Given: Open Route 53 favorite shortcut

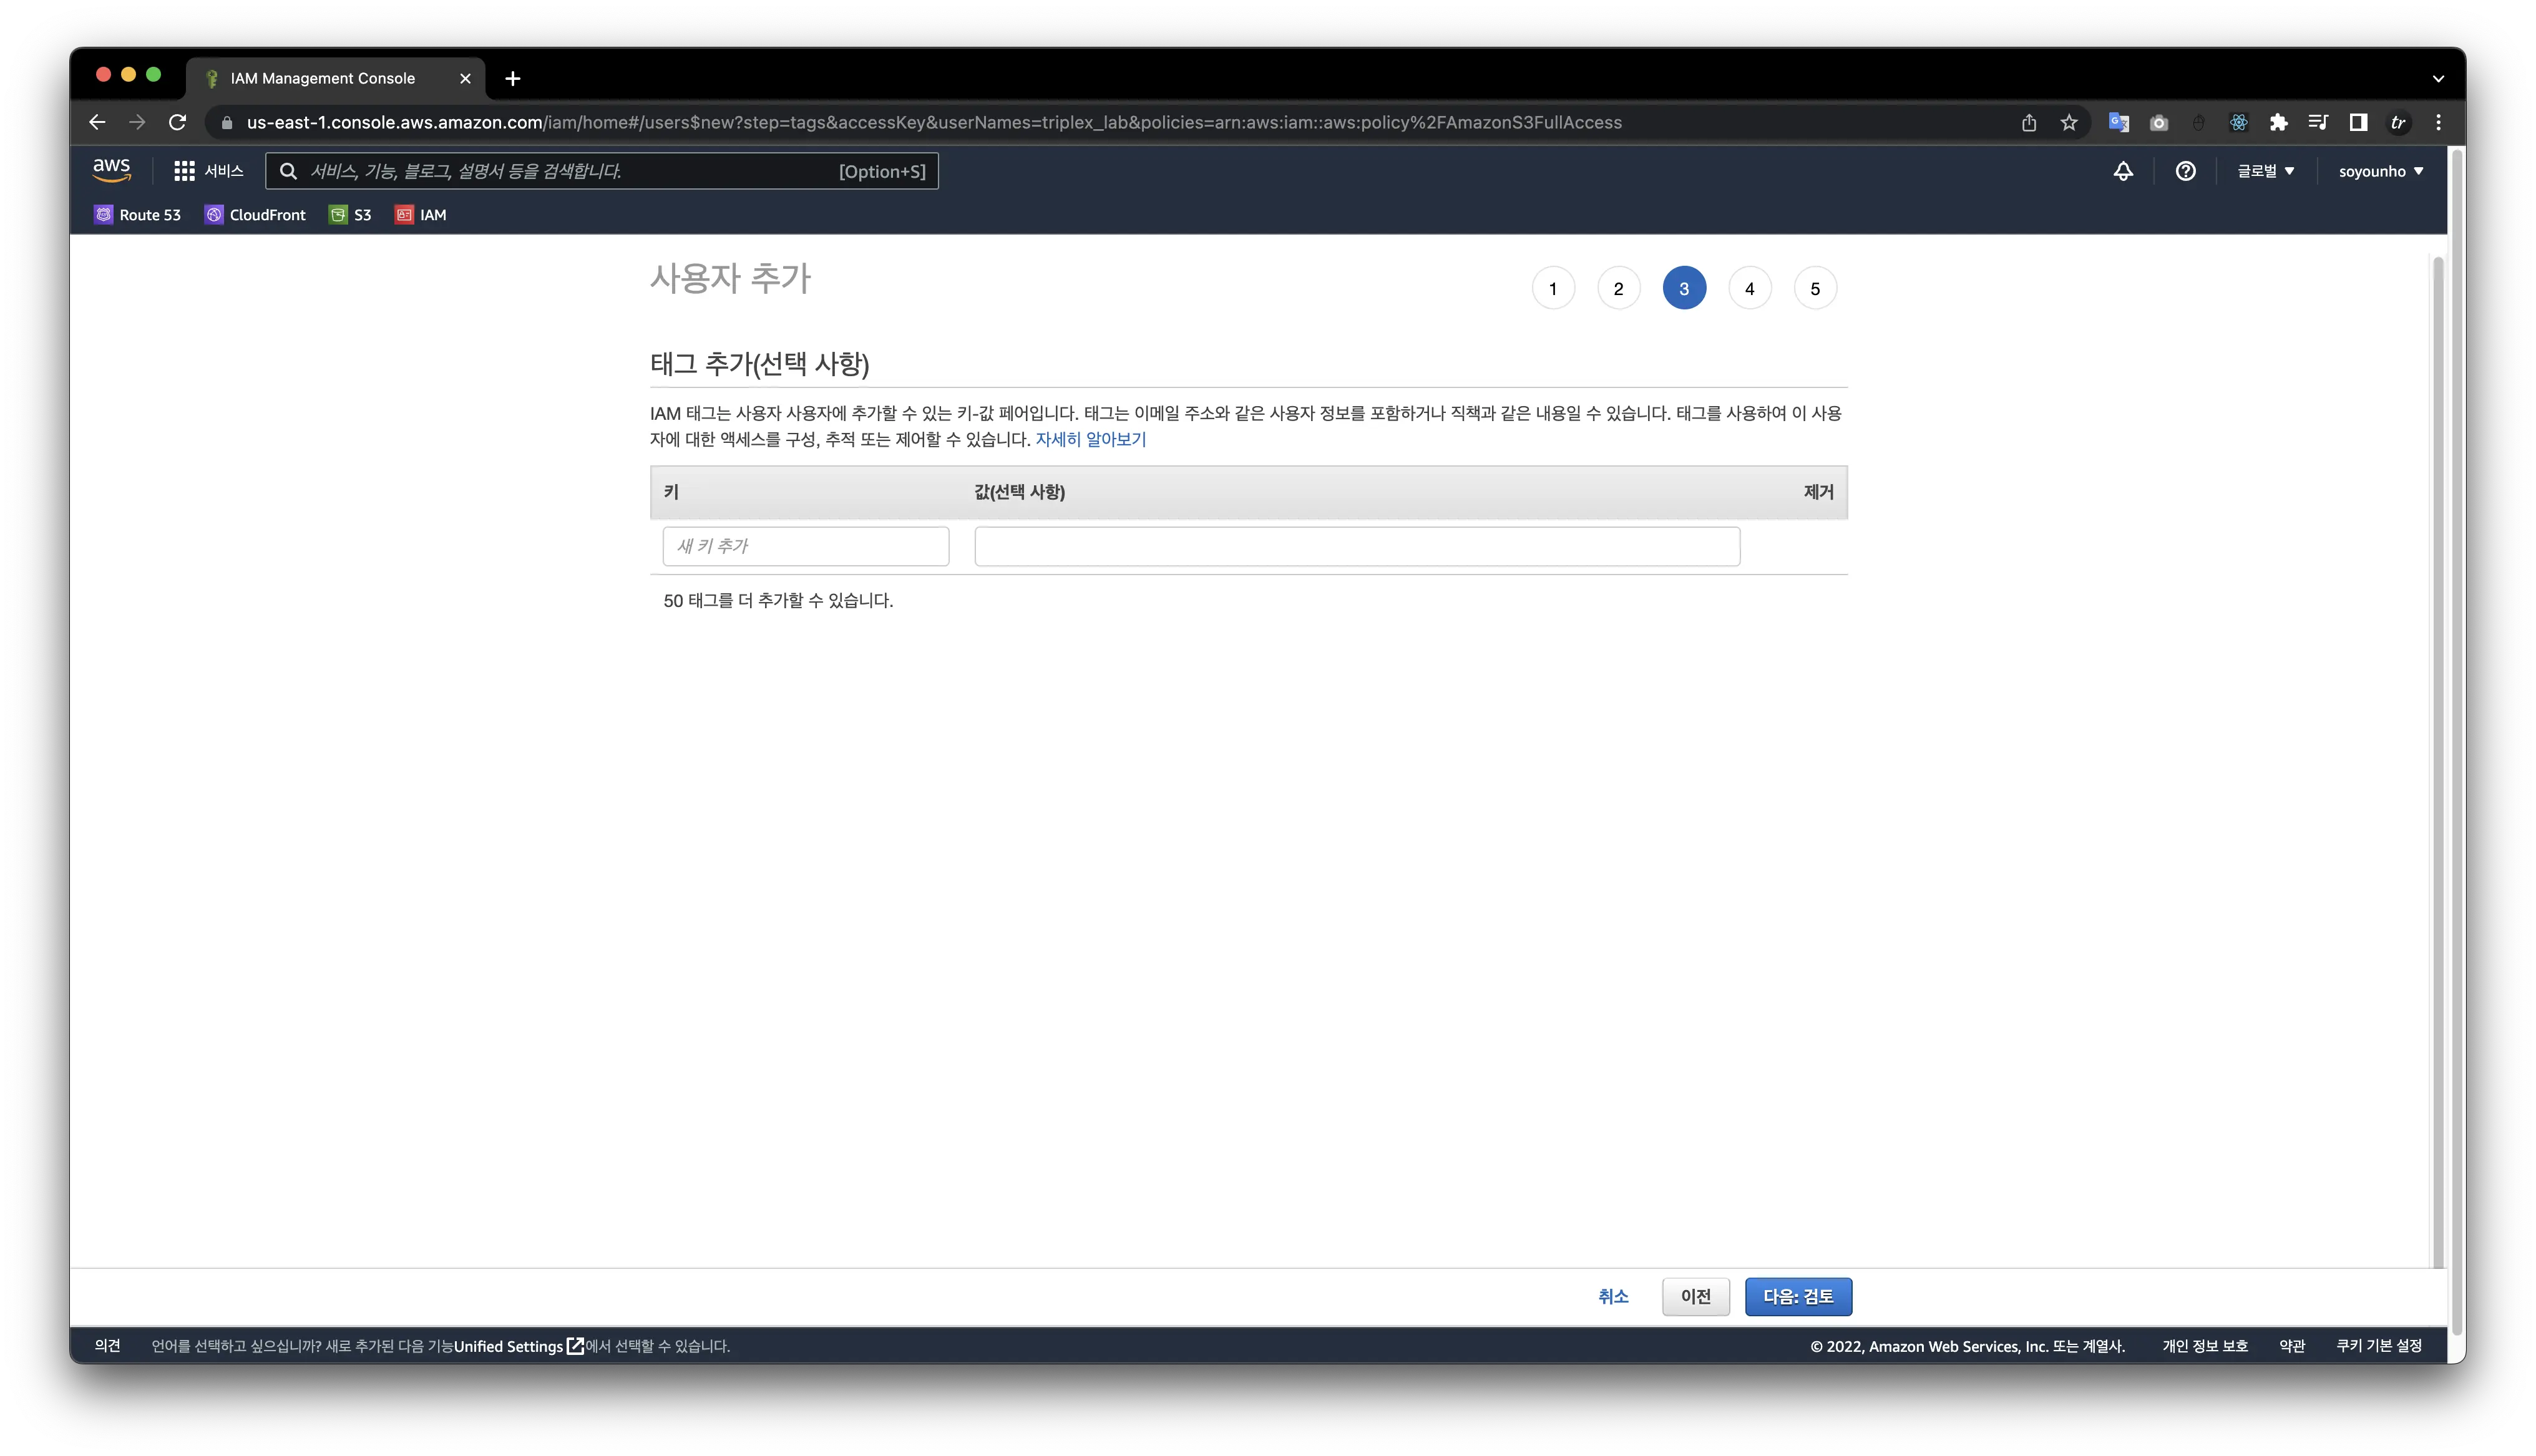Looking at the screenshot, I should click(x=138, y=215).
